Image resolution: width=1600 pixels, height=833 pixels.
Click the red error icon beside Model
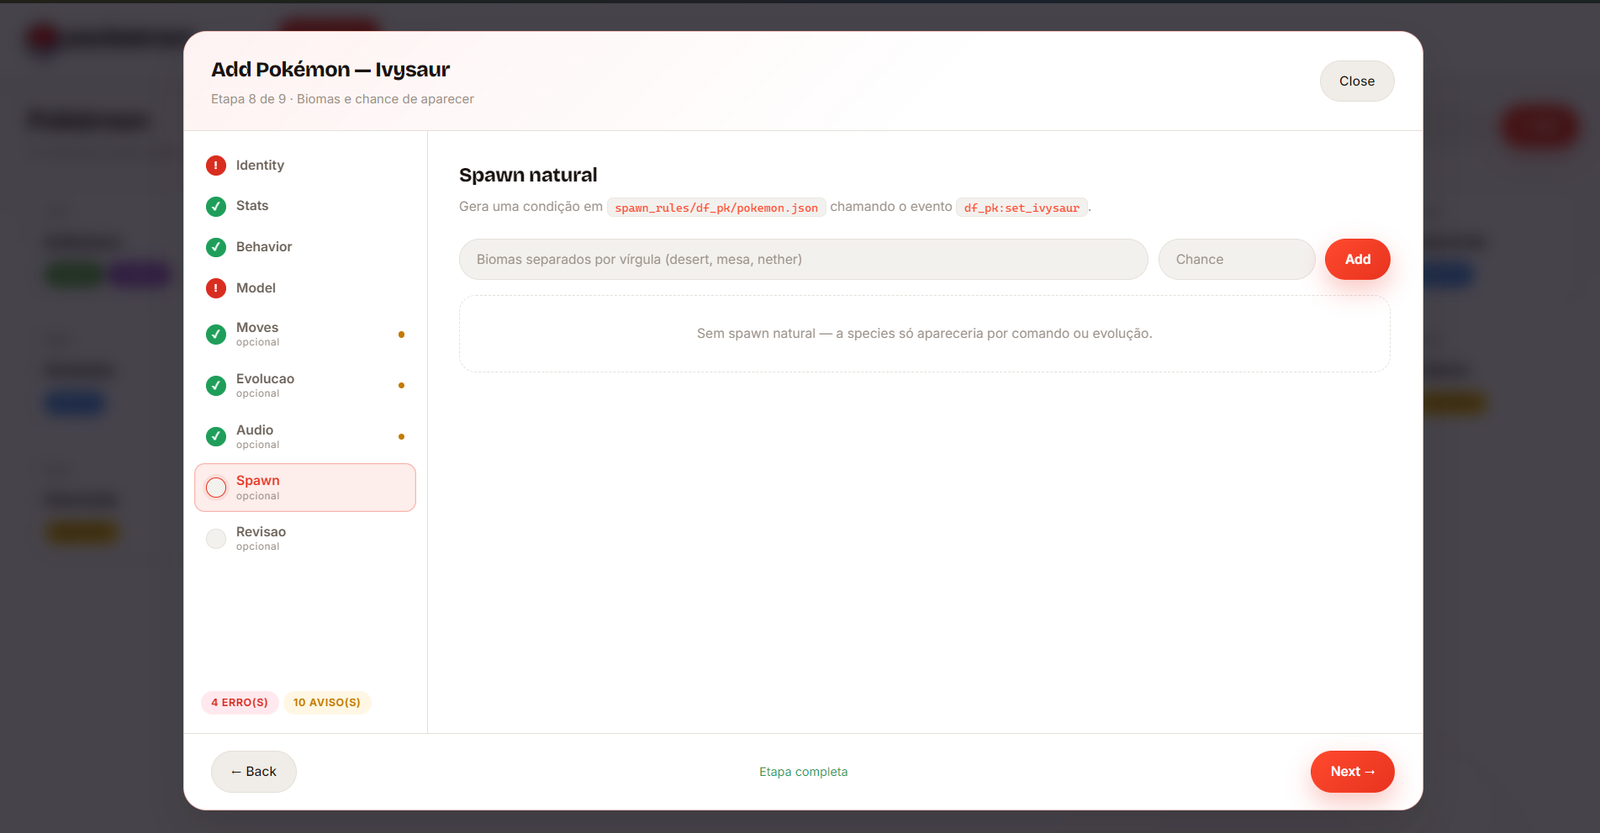tap(216, 288)
